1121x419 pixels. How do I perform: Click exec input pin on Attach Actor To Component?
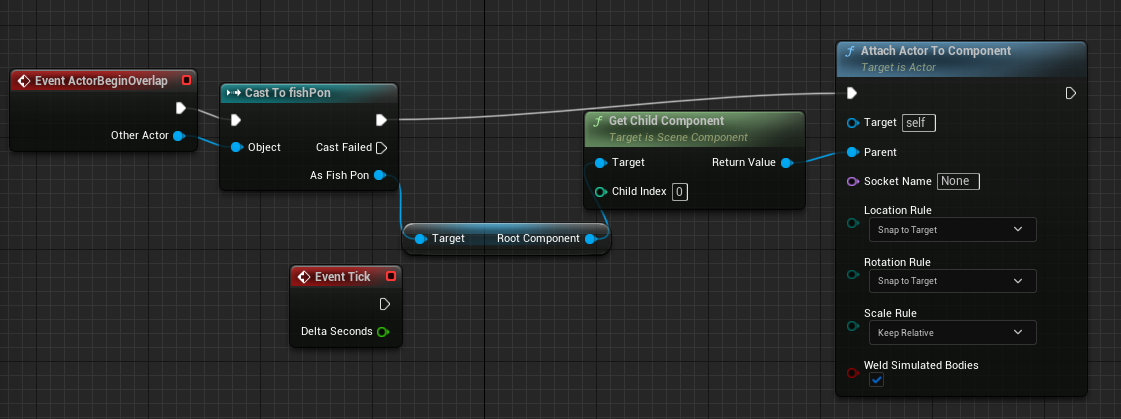[x=852, y=93]
